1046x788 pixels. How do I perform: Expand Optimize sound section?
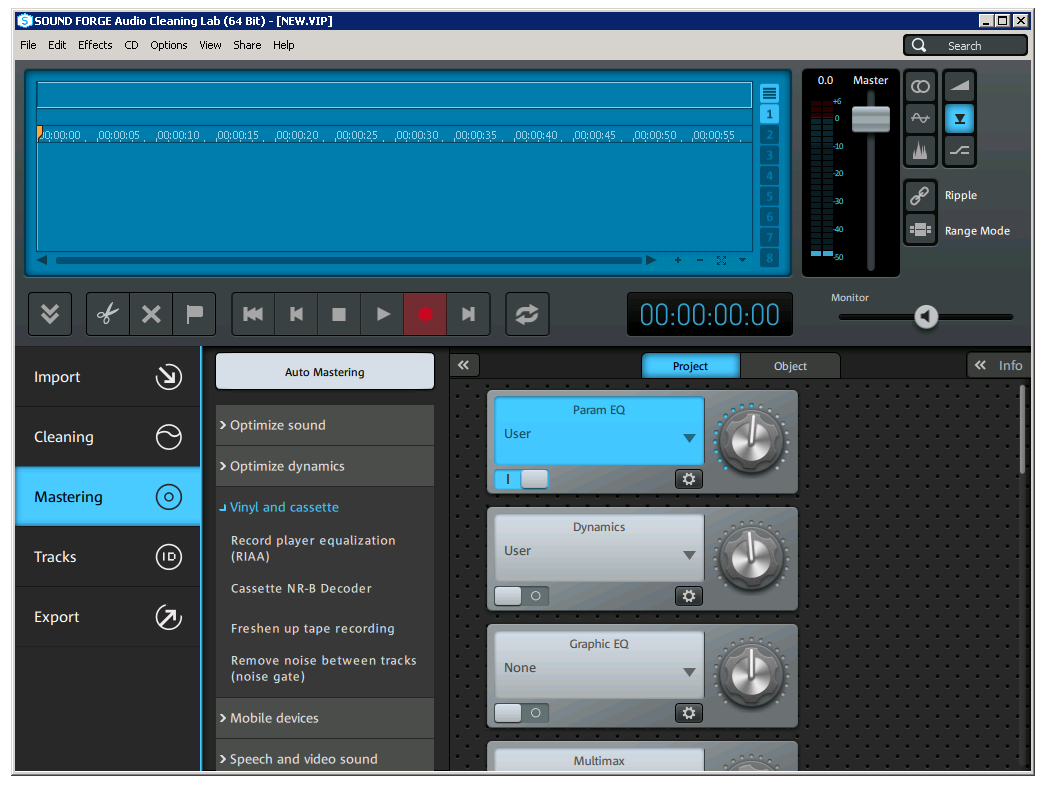point(325,425)
